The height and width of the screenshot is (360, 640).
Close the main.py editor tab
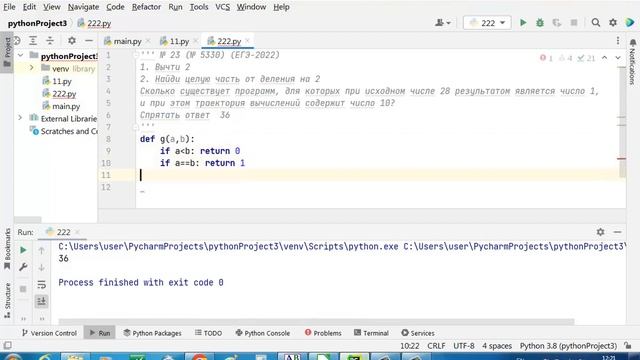pyautogui.click(x=148, y=40)
